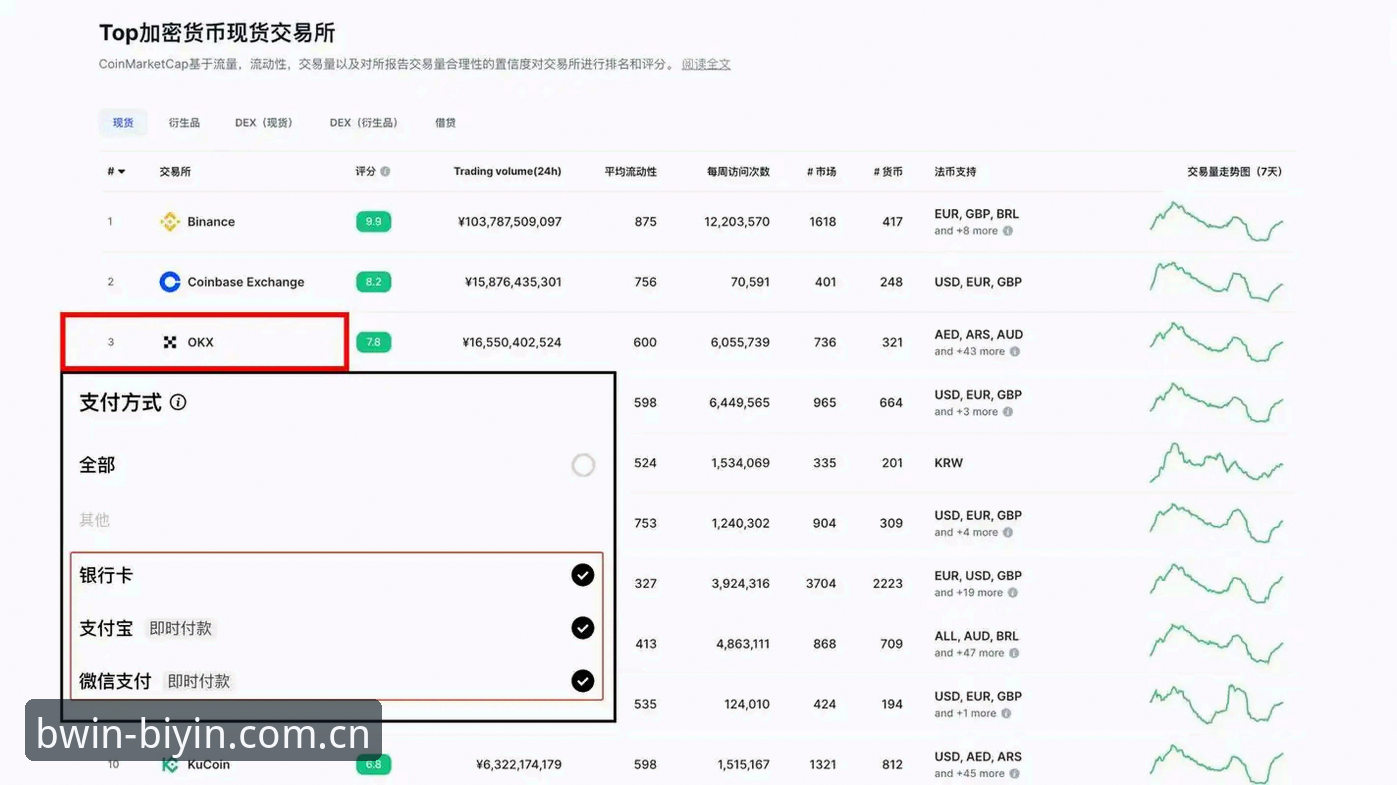Click the OKX logo icon
1397x785 pixels.
[x=170, y=342]
